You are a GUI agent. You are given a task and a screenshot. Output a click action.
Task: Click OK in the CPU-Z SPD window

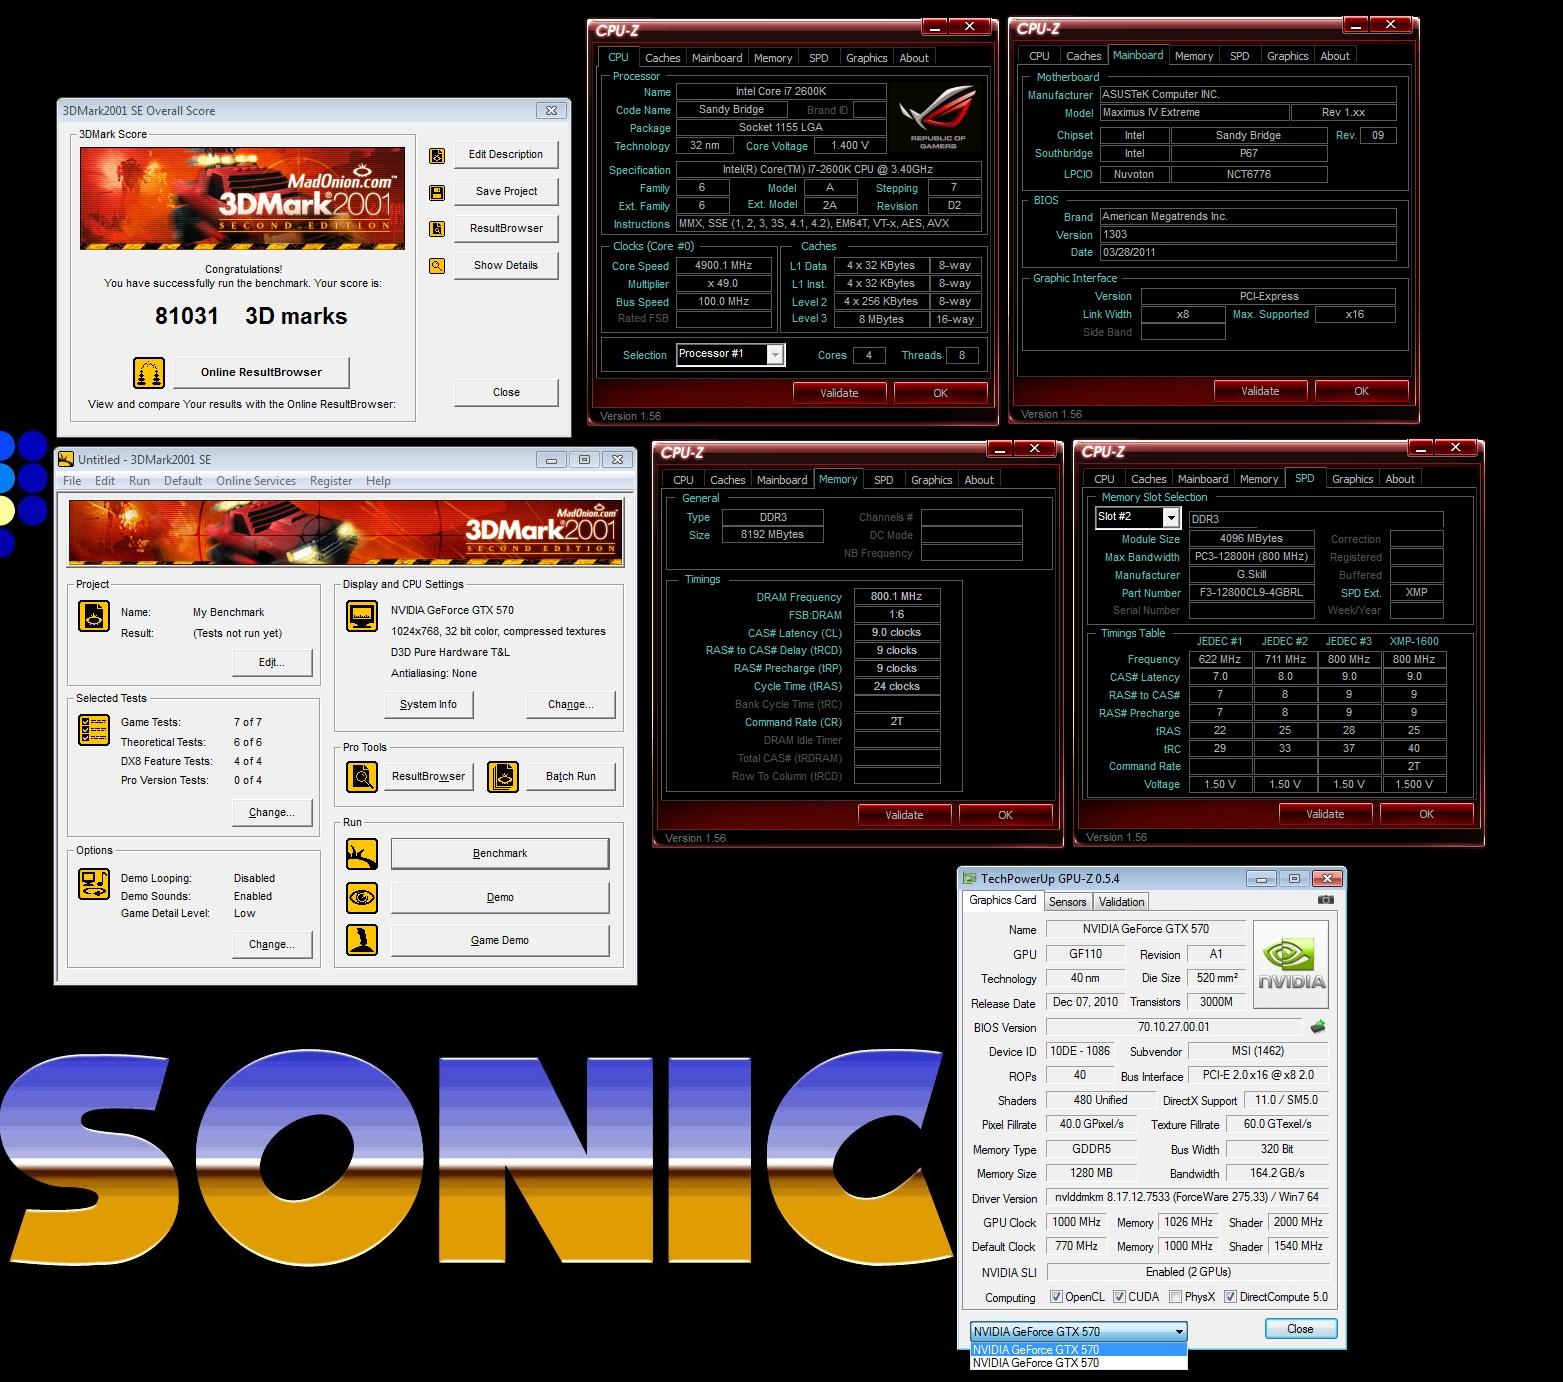(x=1426, y=814)
